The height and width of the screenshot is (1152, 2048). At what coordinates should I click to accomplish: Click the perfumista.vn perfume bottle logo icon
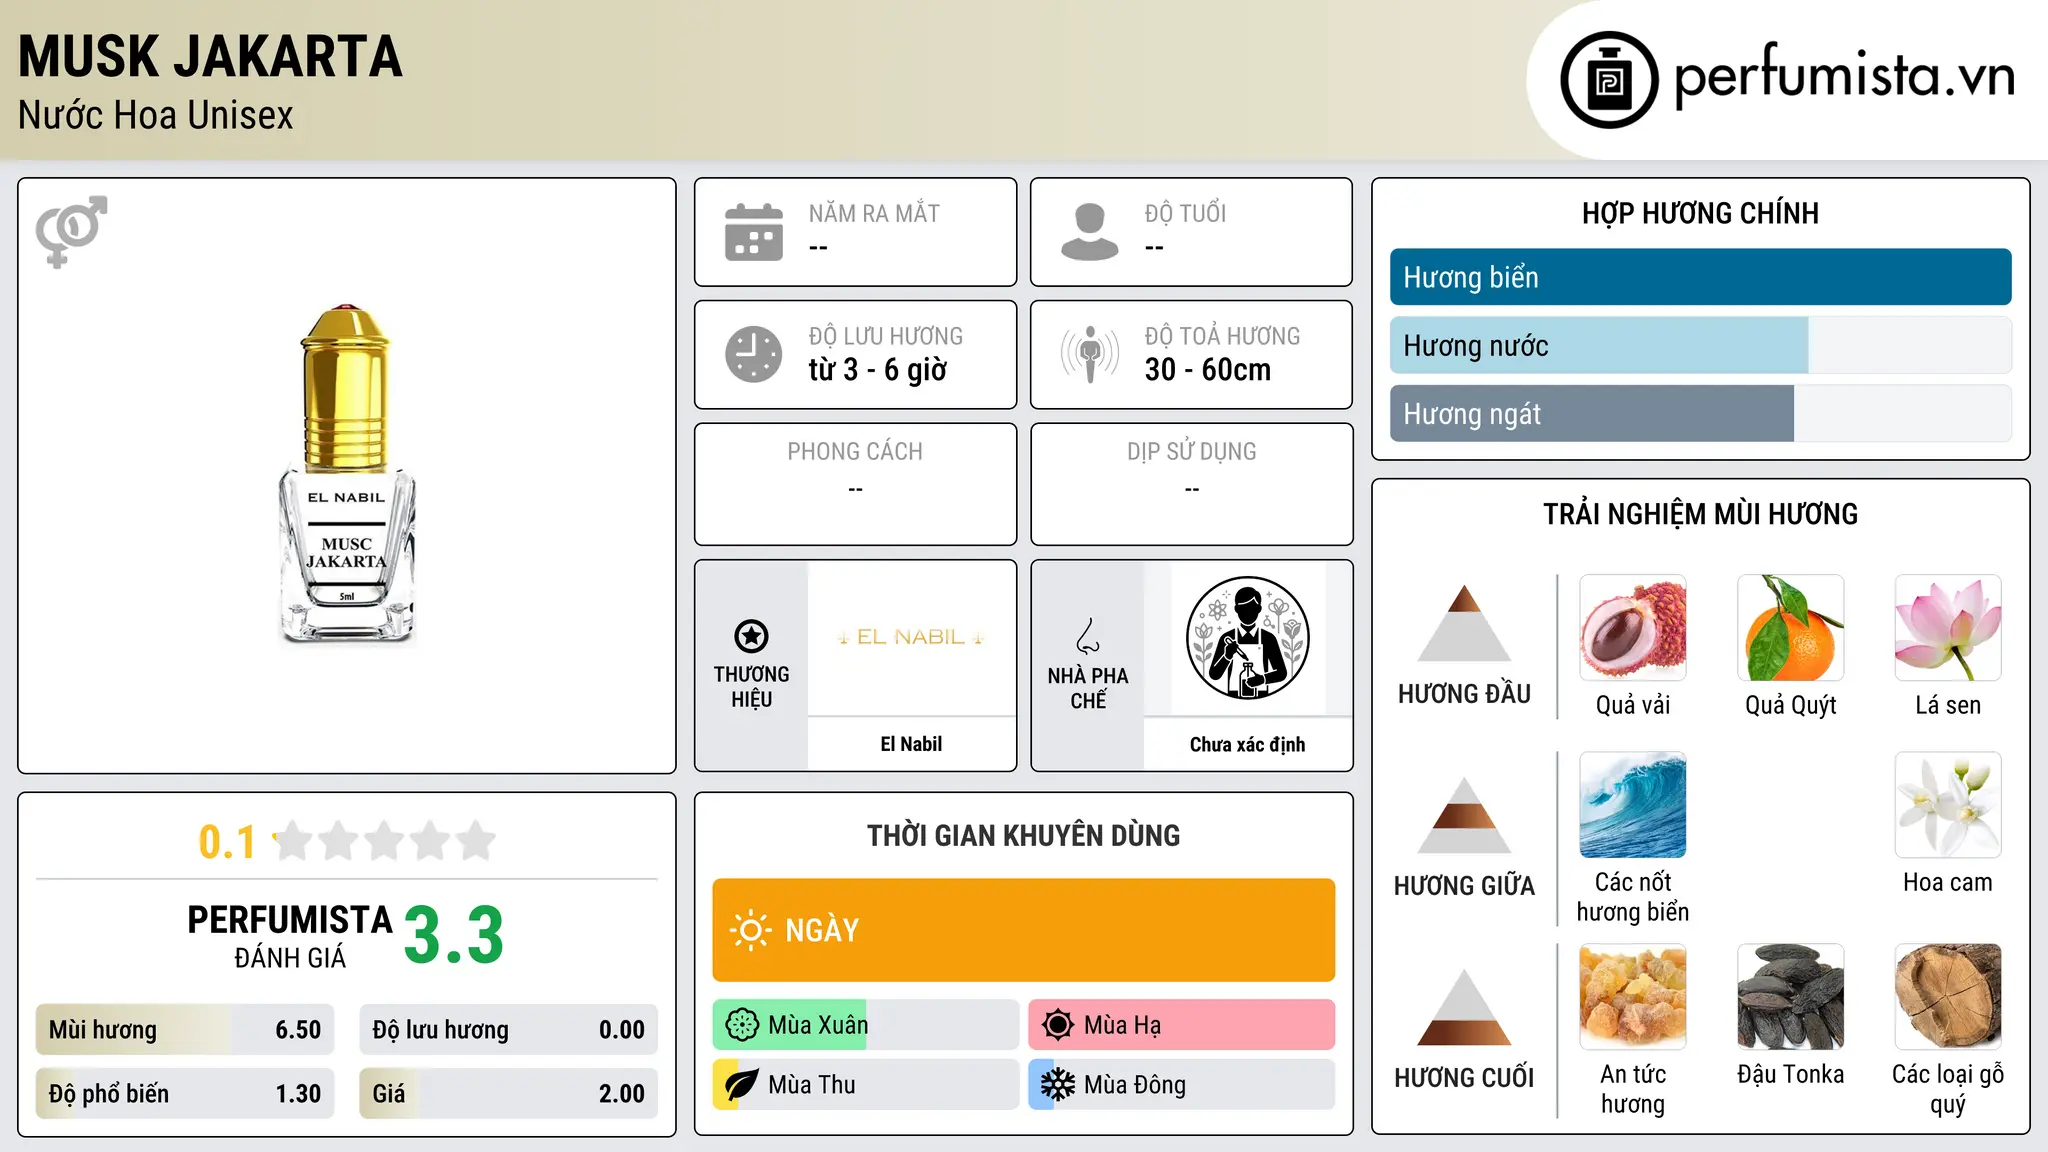(x=1609, y=80)
